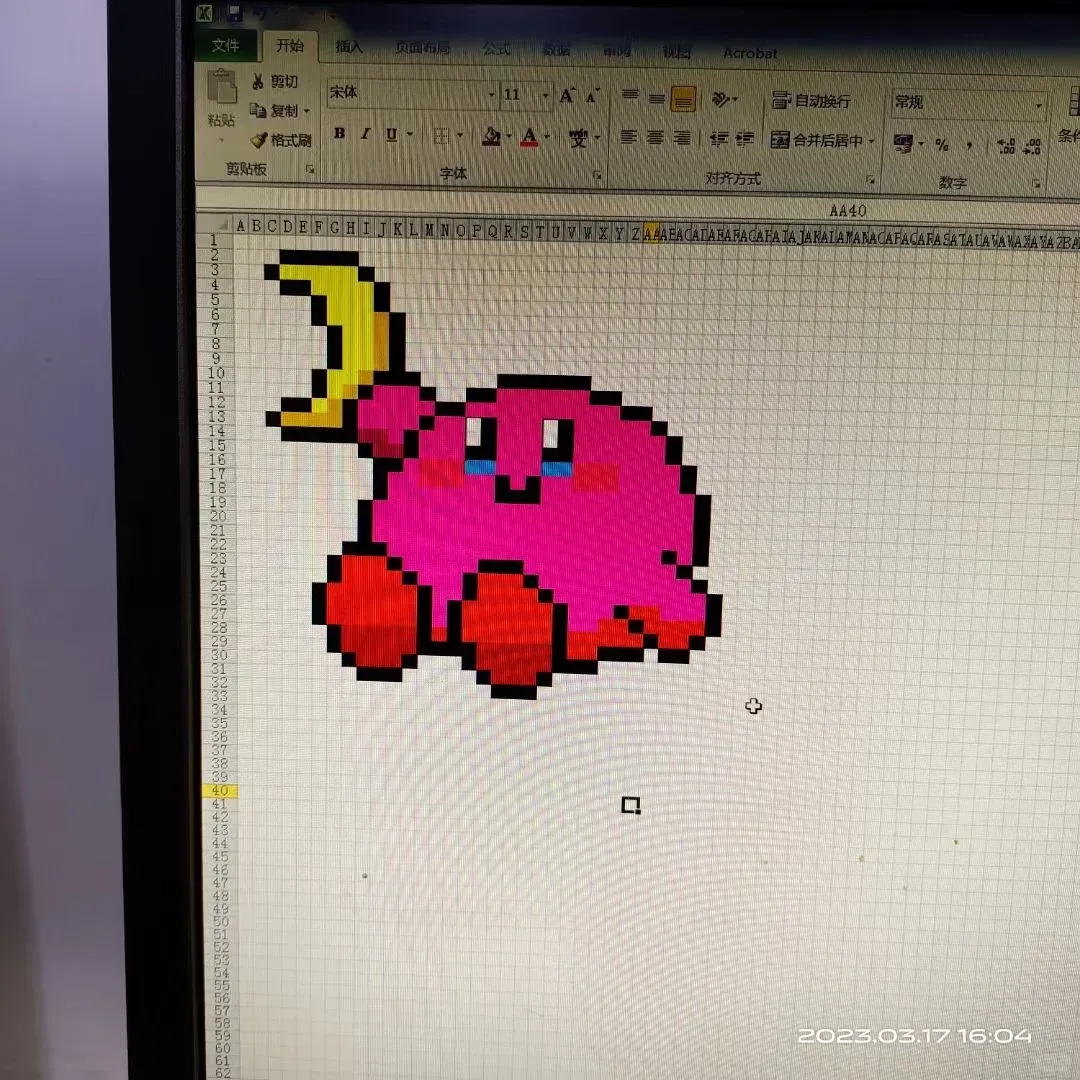Select the row 1 header

pyautogui.click(x=214, y=240)
